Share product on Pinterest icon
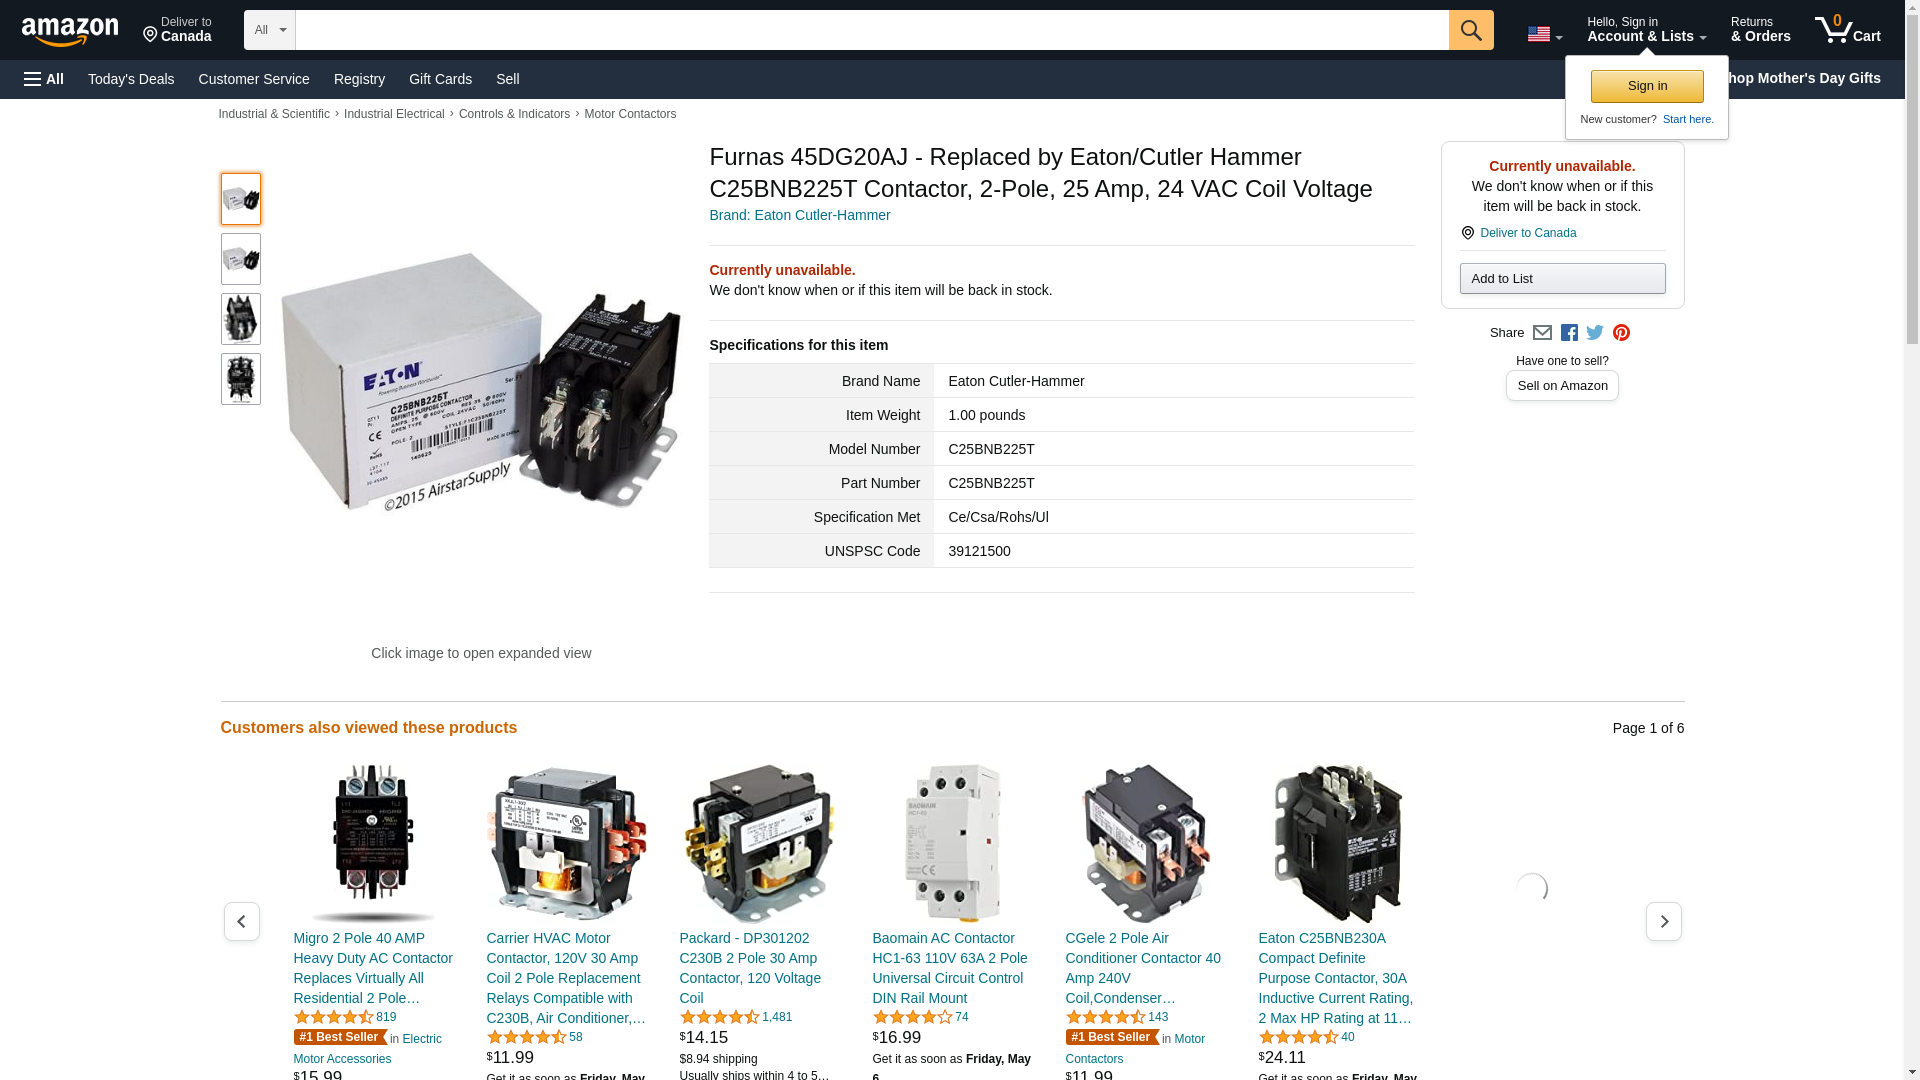 click(1621, 333)
